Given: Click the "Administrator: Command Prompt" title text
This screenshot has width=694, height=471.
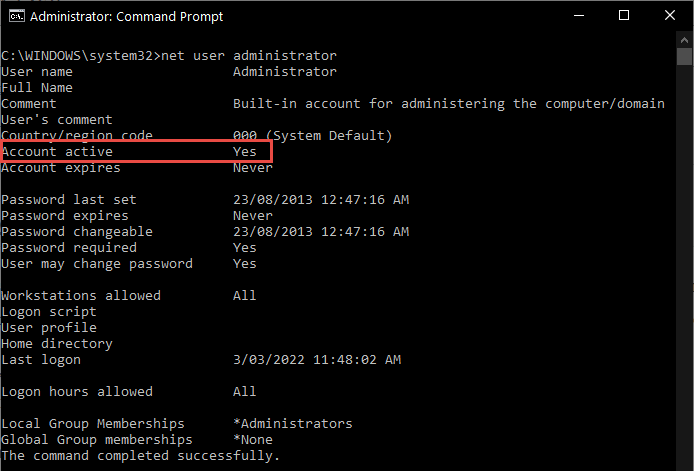Looking at the screenshot, I should (126, 17).
